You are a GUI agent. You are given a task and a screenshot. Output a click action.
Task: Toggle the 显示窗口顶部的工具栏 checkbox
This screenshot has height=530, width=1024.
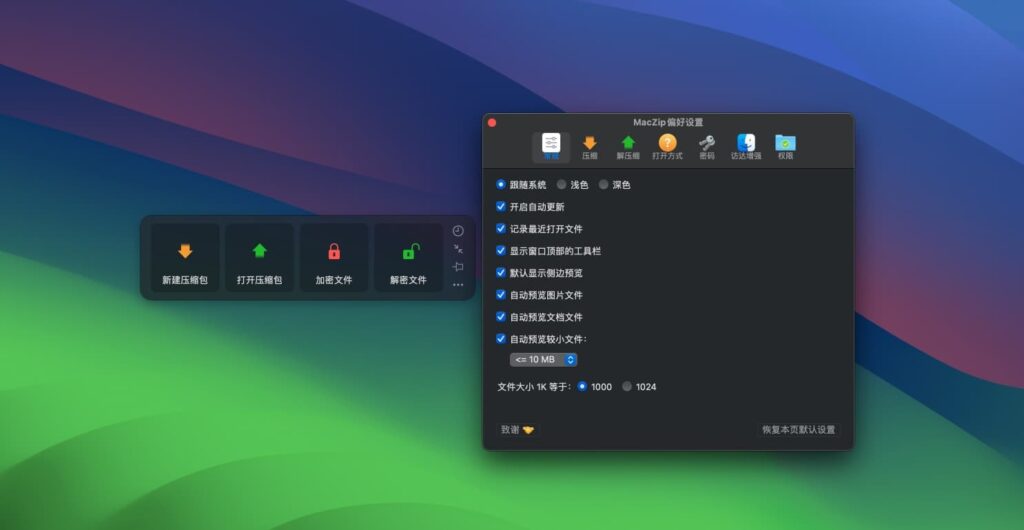(x=501, y=251)
